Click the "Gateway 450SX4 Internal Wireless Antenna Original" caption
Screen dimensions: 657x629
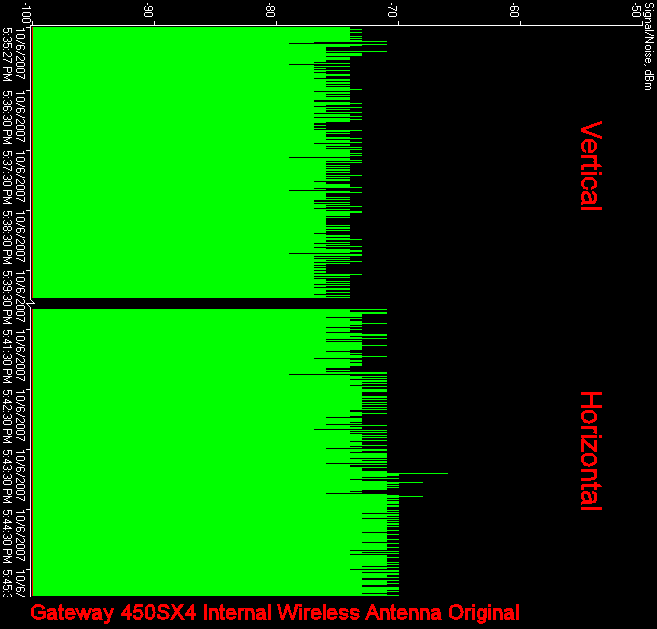(275, 613)
